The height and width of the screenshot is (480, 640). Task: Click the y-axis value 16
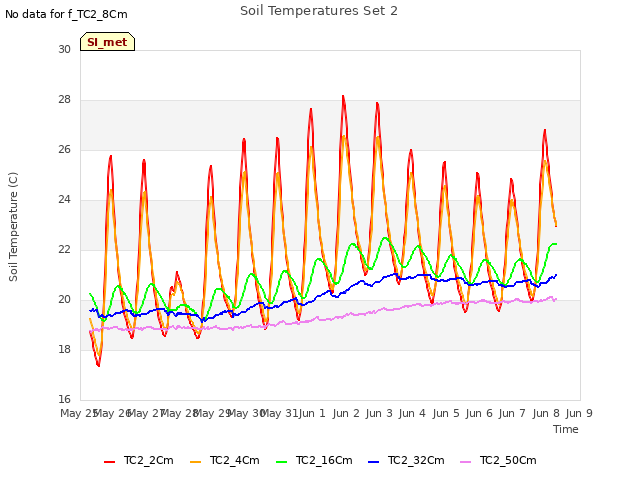(x=64, y=399)
